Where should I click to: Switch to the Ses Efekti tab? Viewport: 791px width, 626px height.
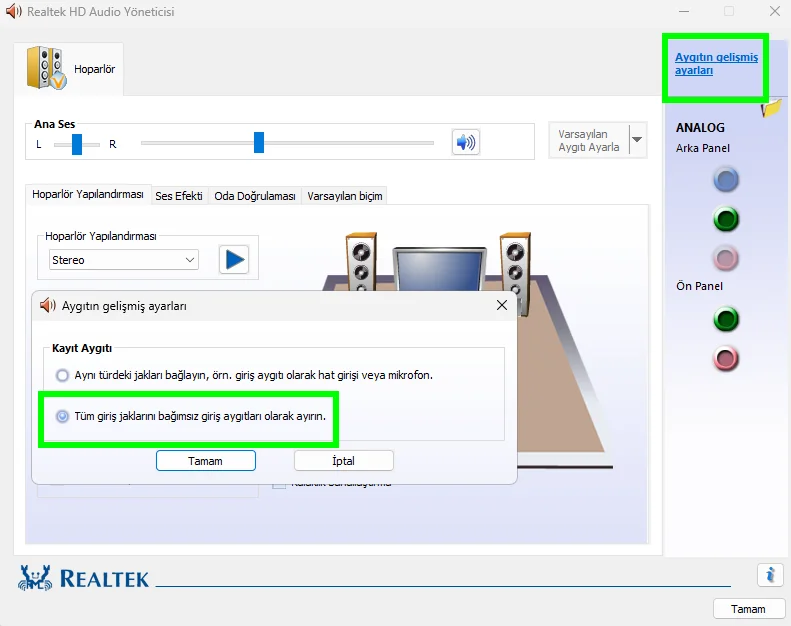(179, 196)
